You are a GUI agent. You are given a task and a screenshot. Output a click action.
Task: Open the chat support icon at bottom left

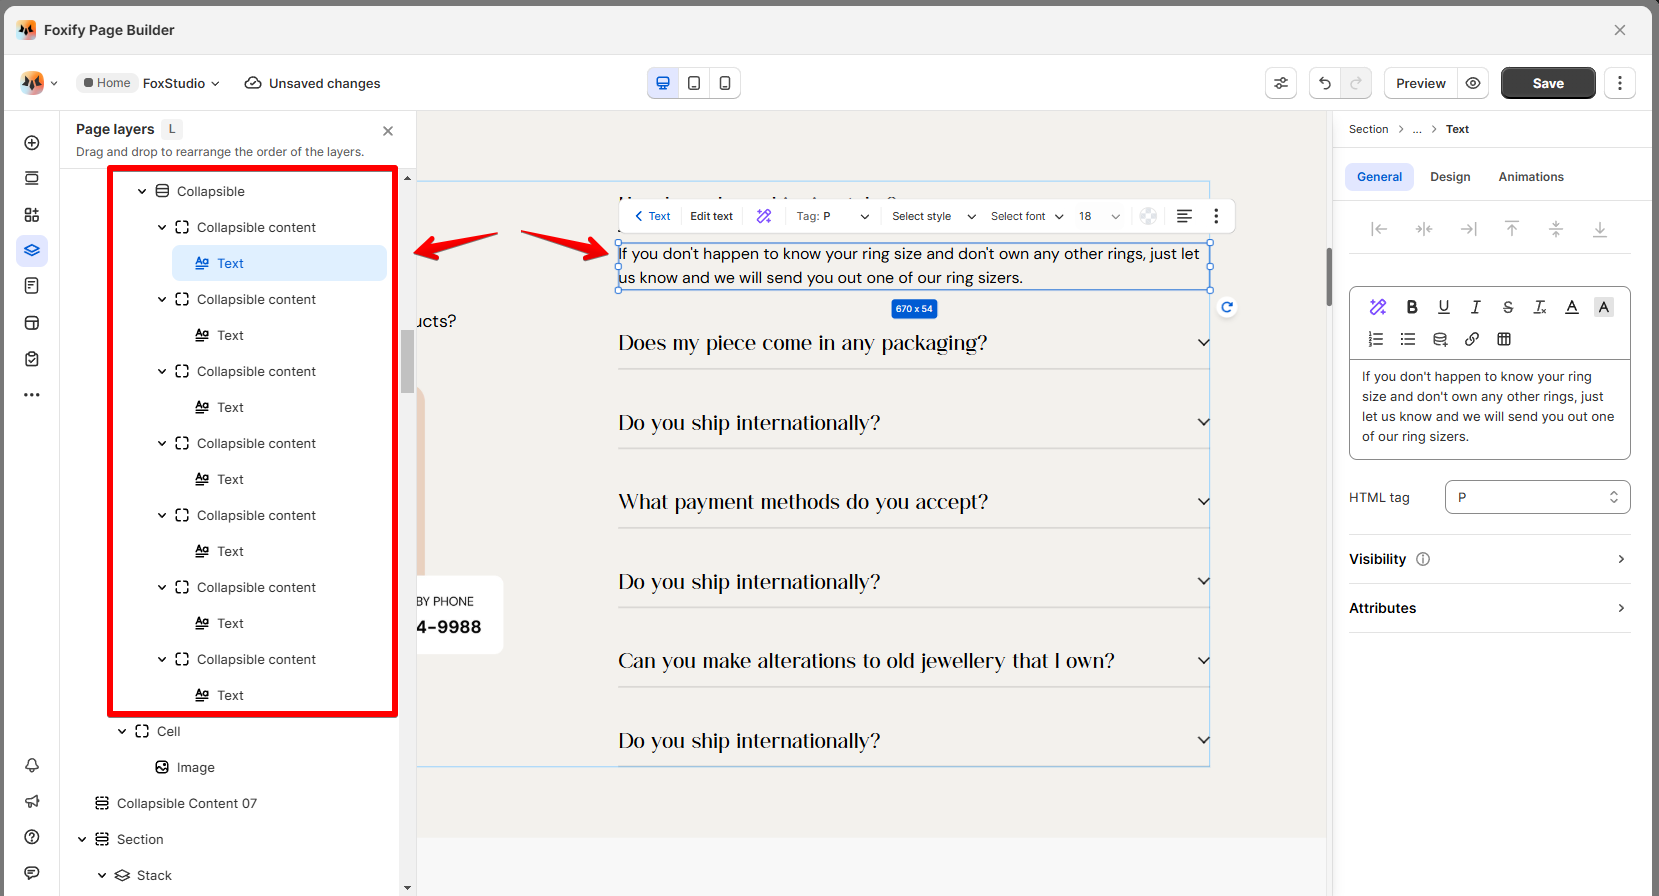pyautogui.click(x=32, y=873)
